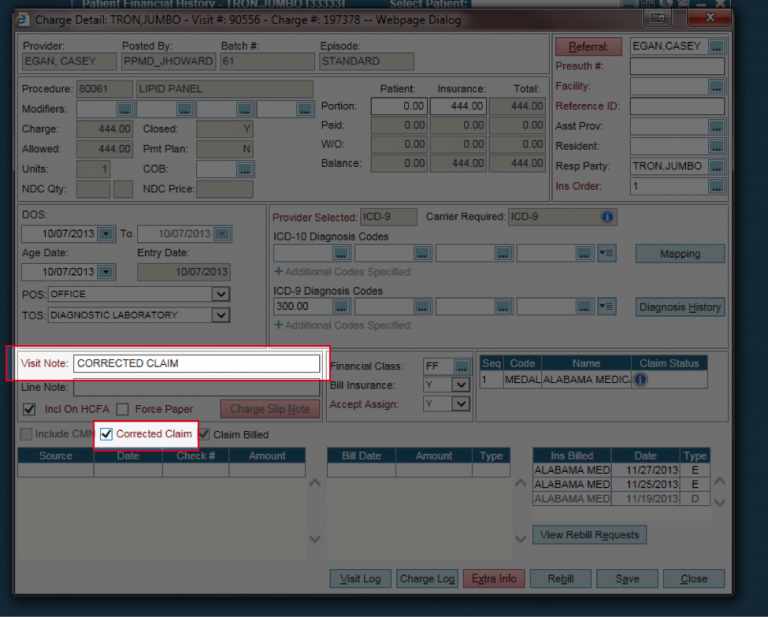The width and height of the screenshot is (768, 617).
Task: Open Diagnosis History
Action: click(680, 307)
